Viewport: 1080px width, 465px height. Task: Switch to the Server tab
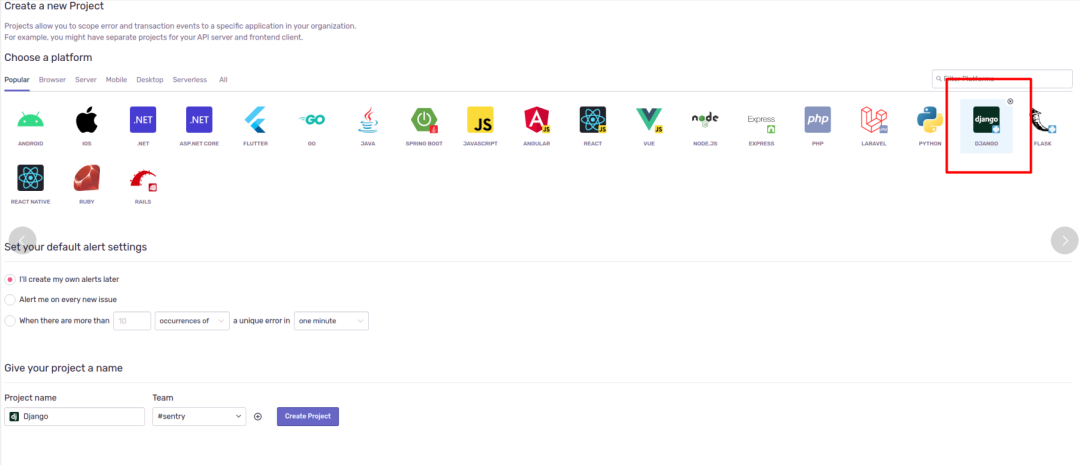[85, 80]
